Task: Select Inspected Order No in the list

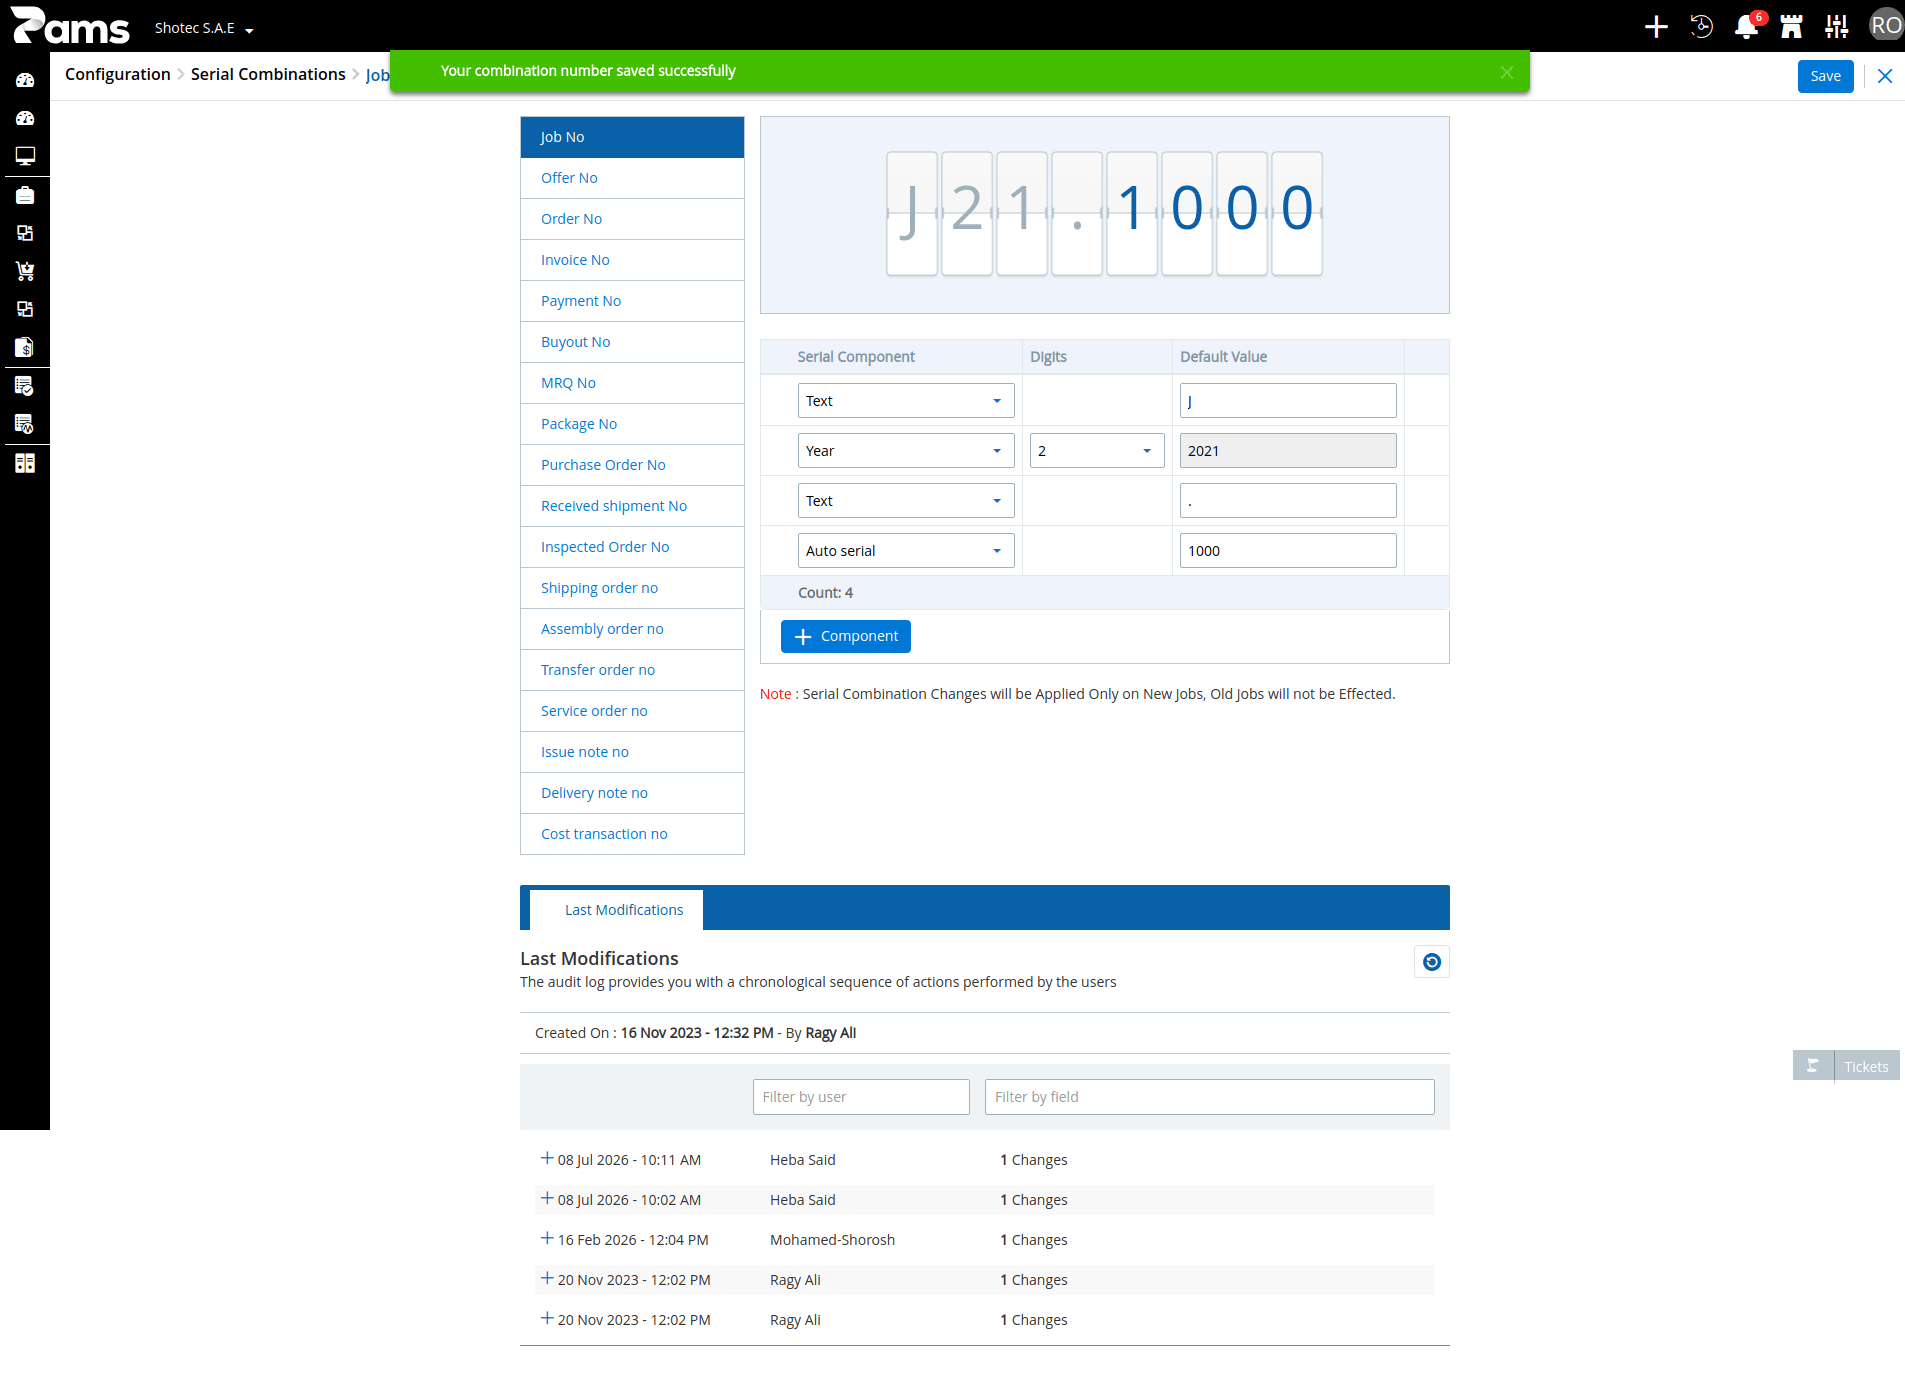Action: click(x=632, y=547)
